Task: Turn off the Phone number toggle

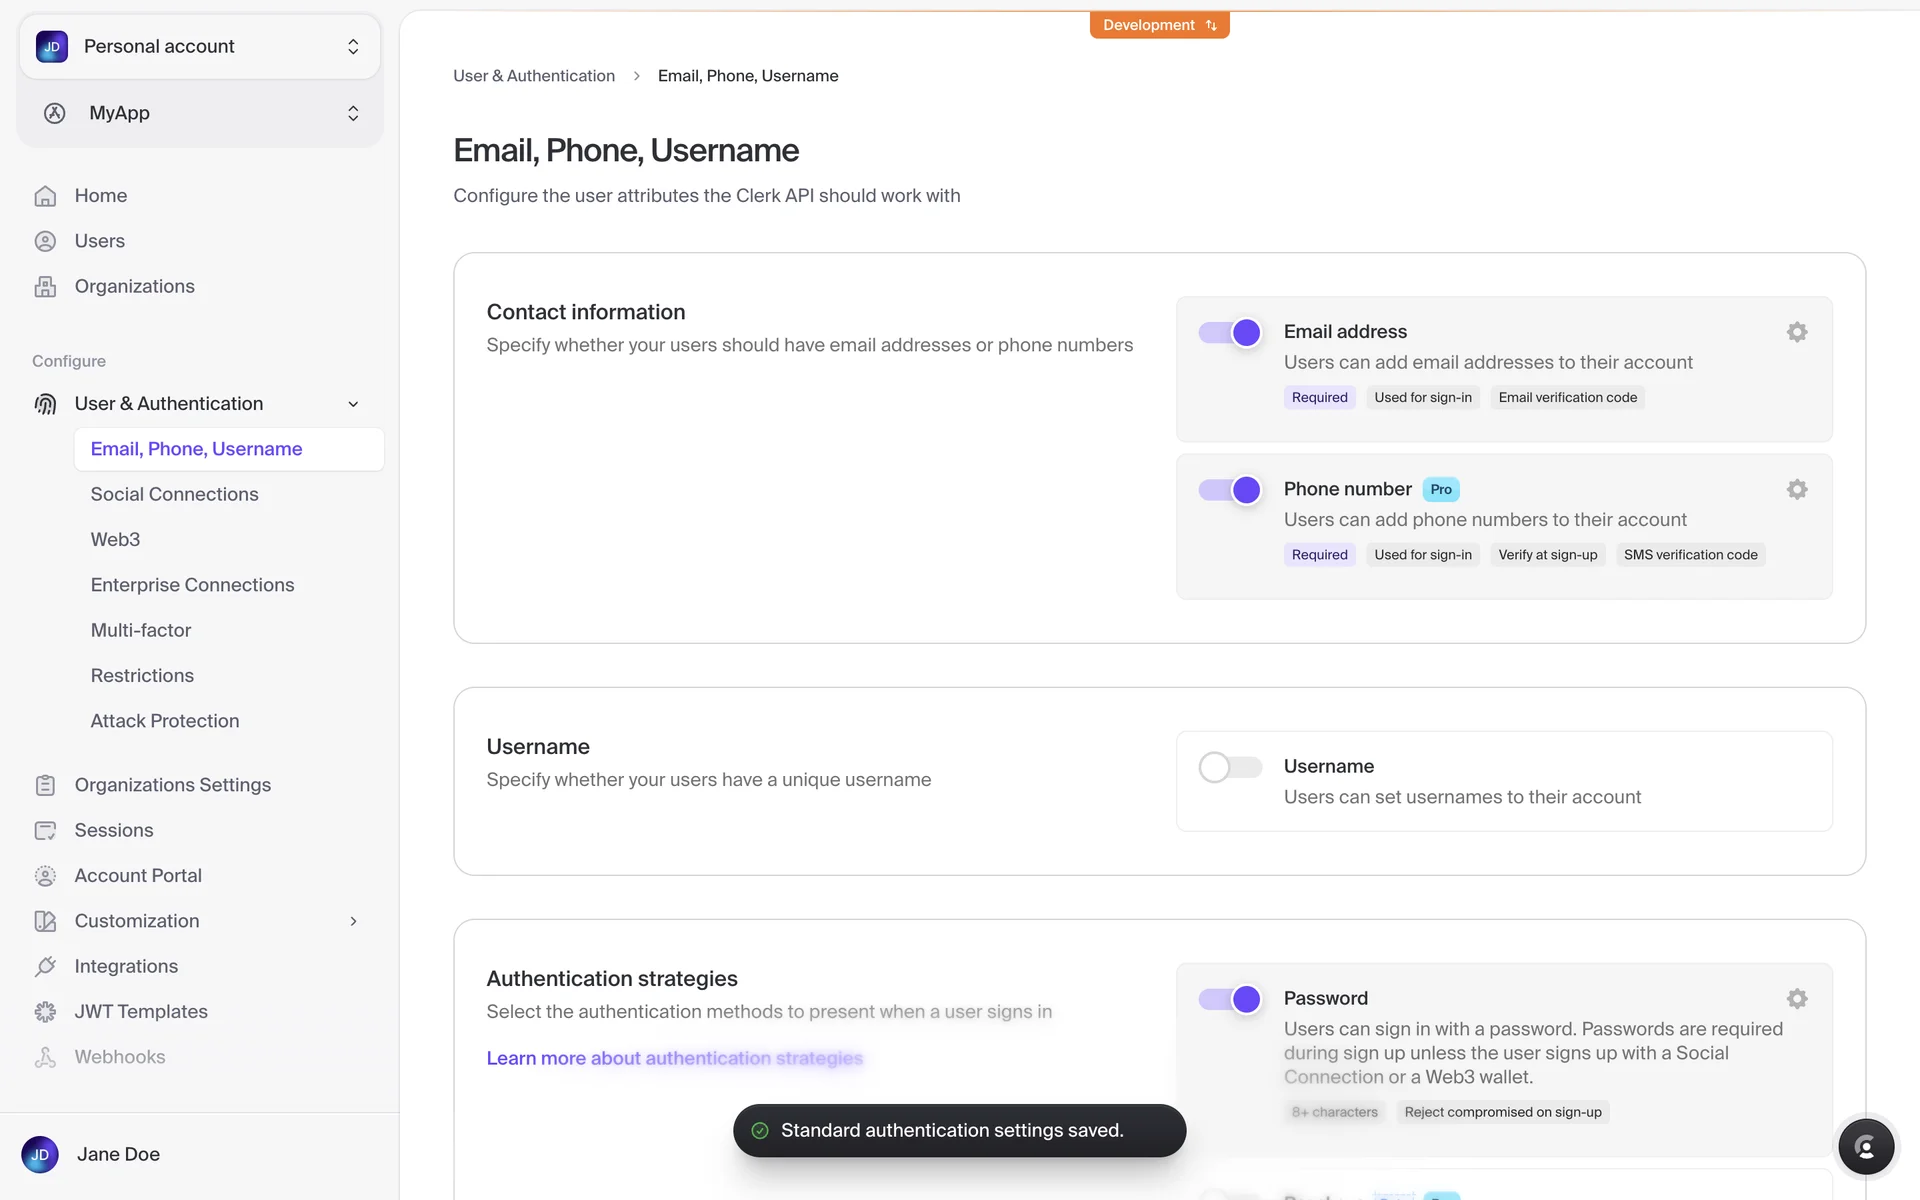Action: pyautogui.click(x=1231, y=490)
